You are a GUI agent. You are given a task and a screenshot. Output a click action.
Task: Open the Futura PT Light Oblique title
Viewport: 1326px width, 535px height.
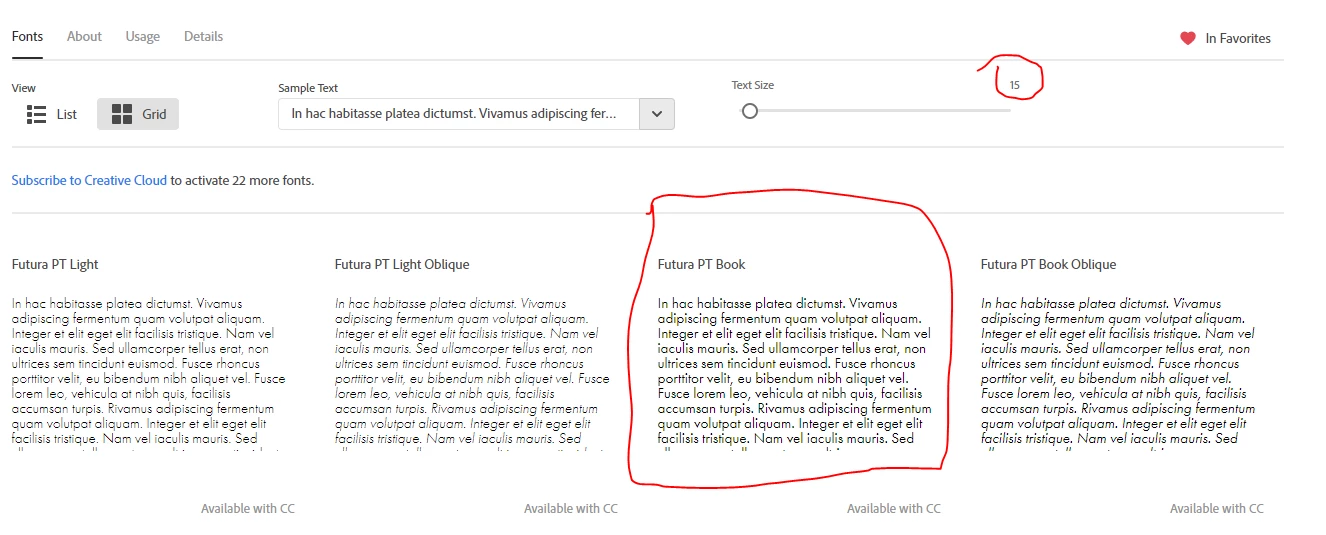(x=402, y=264)
